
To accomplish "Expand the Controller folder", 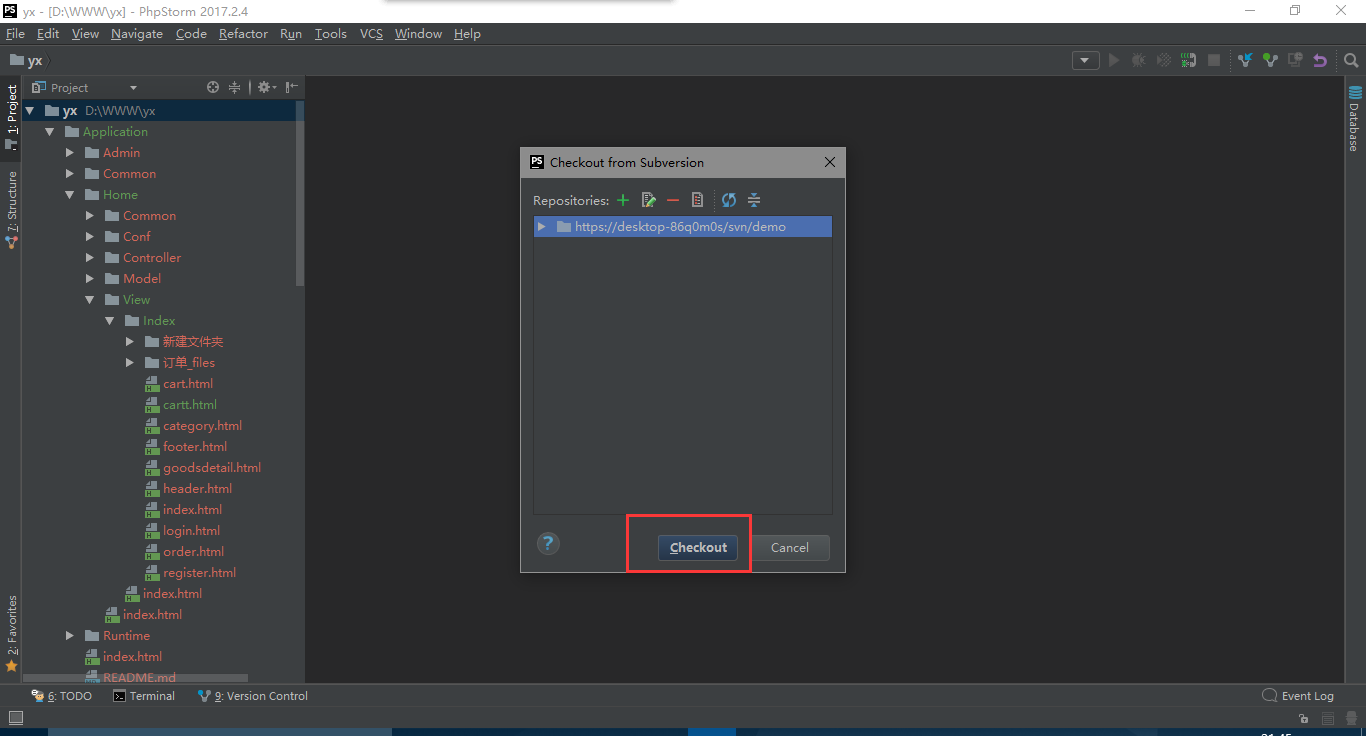I will [90, 258].
